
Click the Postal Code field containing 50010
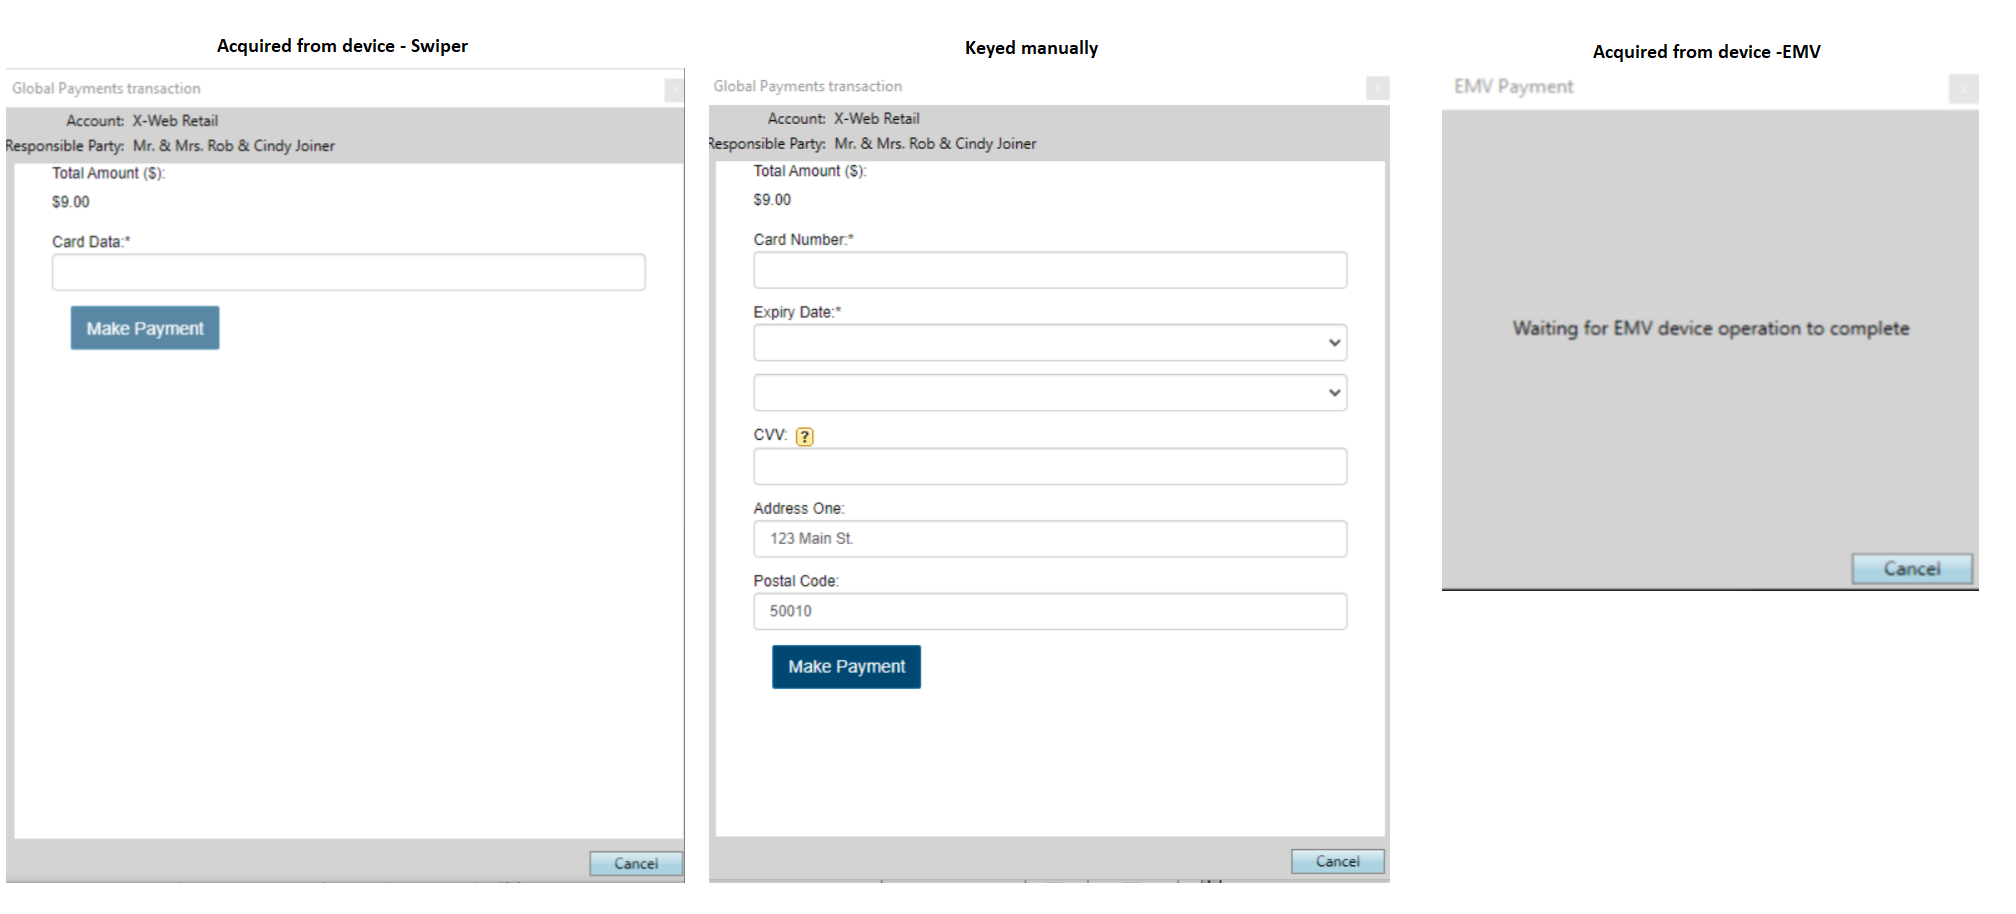click(1049, 610)
